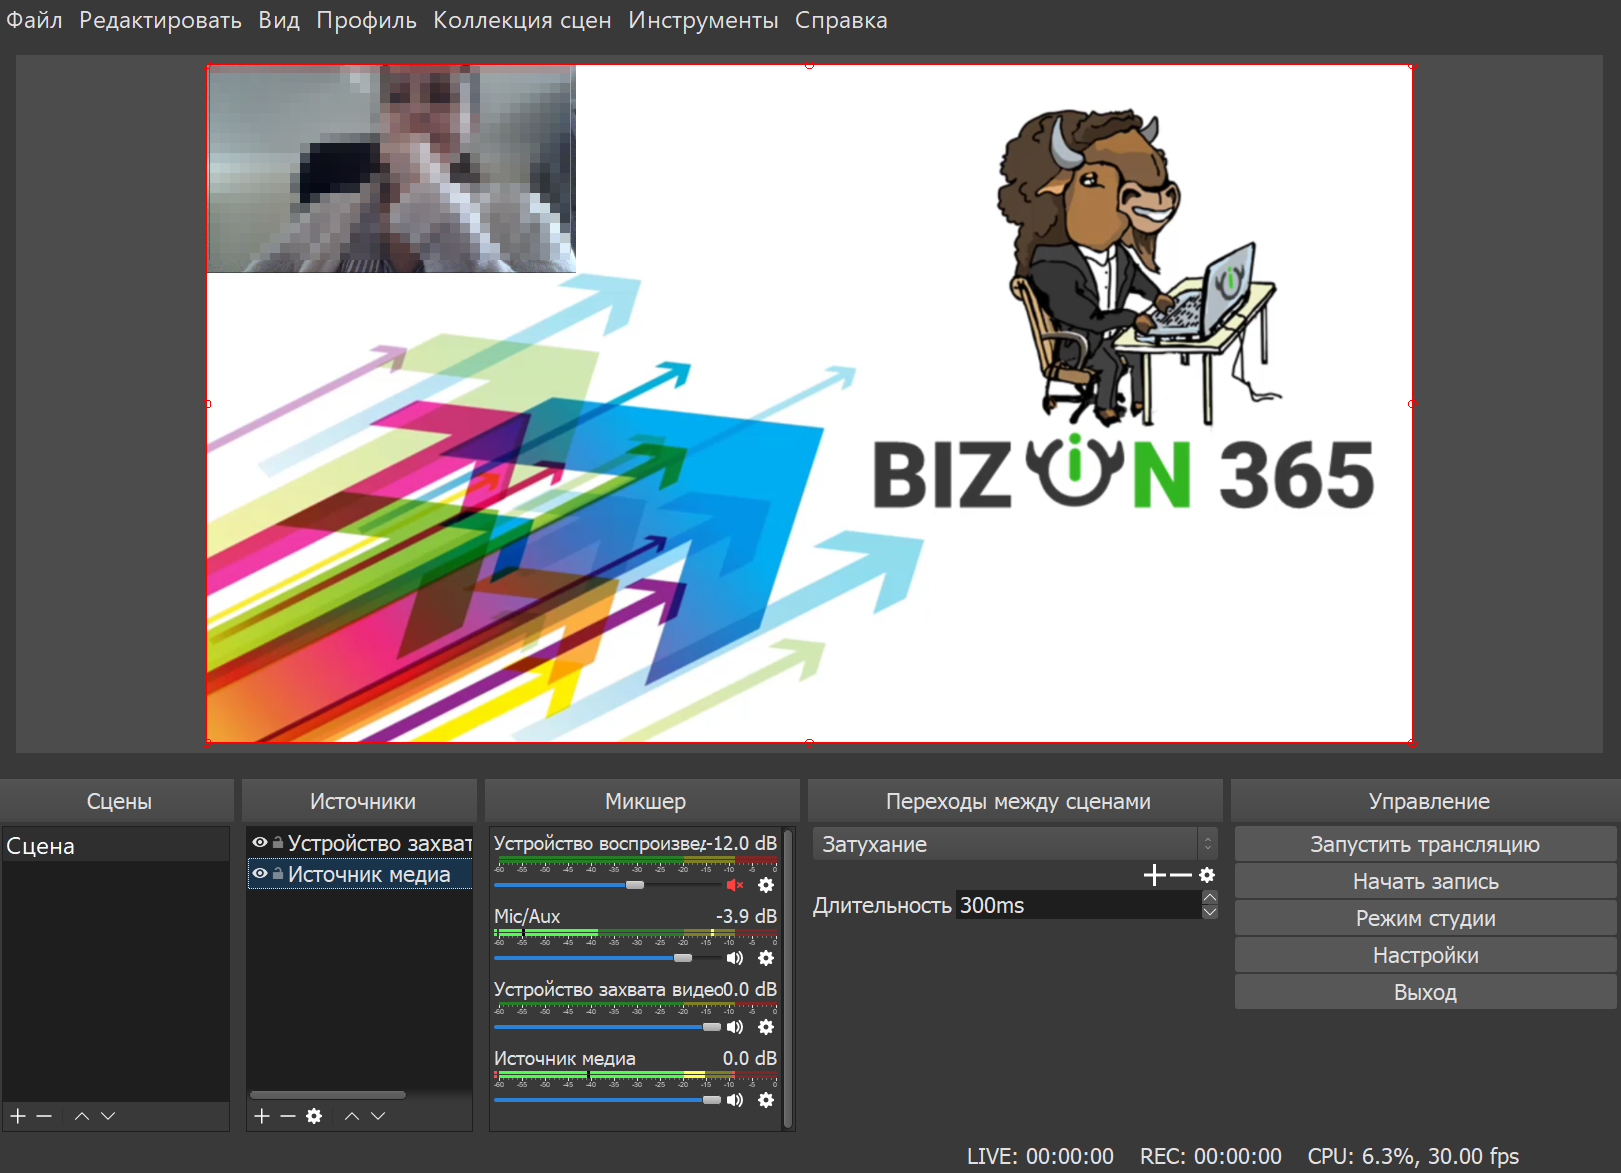Toggle lock on 'Устройство захвата' source
1621x1173 pixels.
(278, 843)
